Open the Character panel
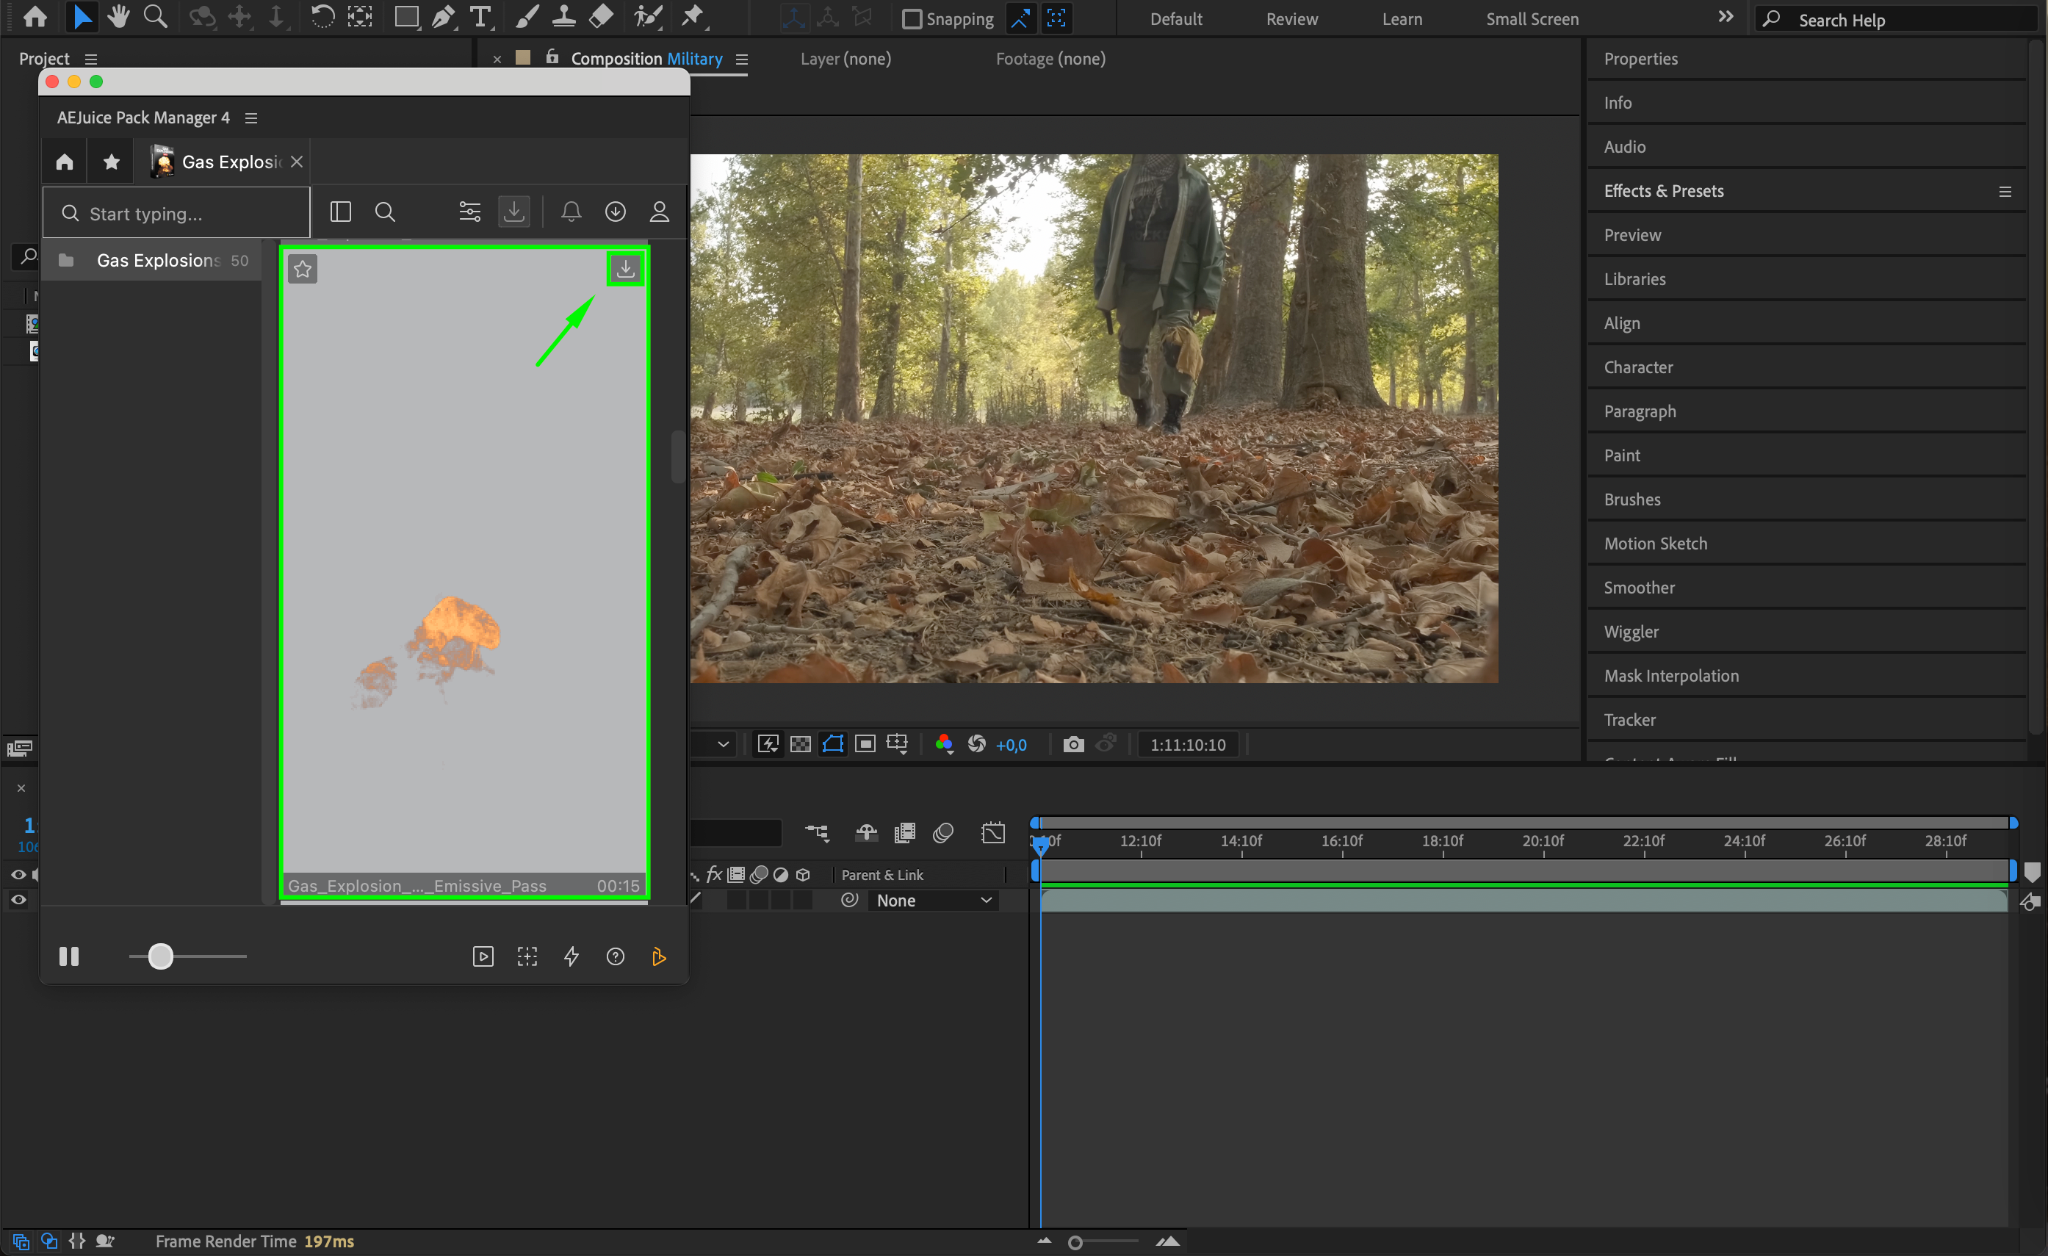The height and width of the screenshot is (1256, 2048). [1638, 367]
